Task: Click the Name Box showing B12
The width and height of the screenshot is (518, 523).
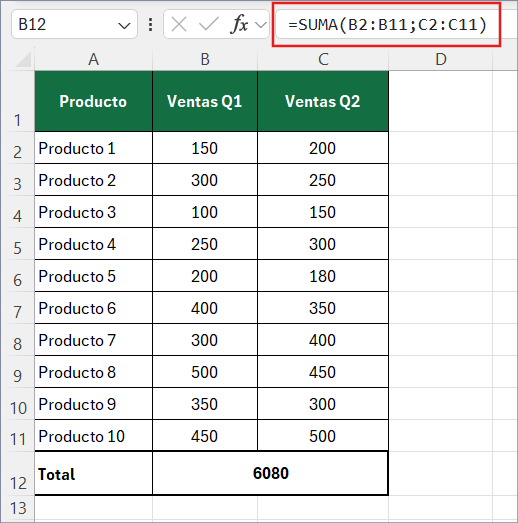Action: (x=74, y=24)
